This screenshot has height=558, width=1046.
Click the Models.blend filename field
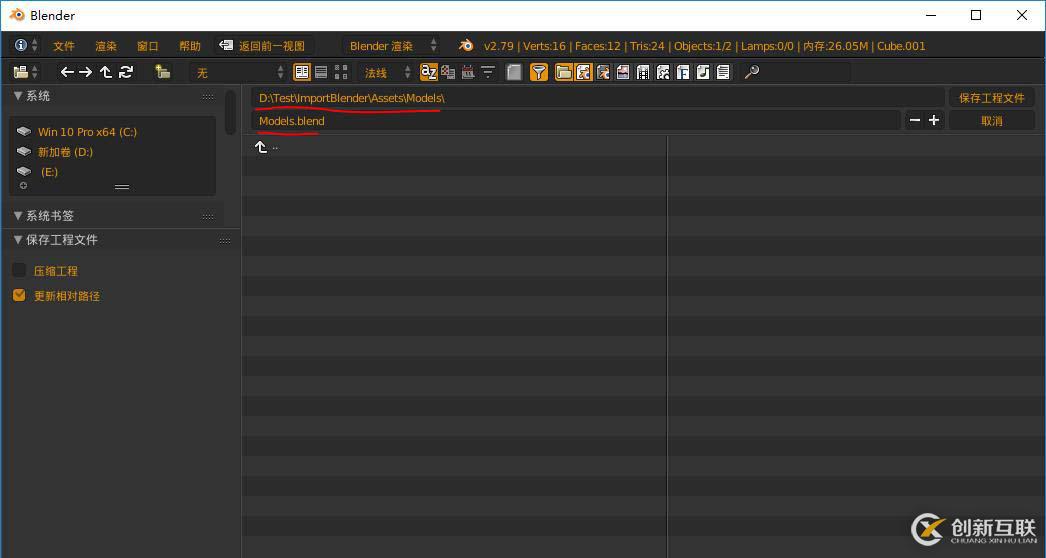pos(575,121)
